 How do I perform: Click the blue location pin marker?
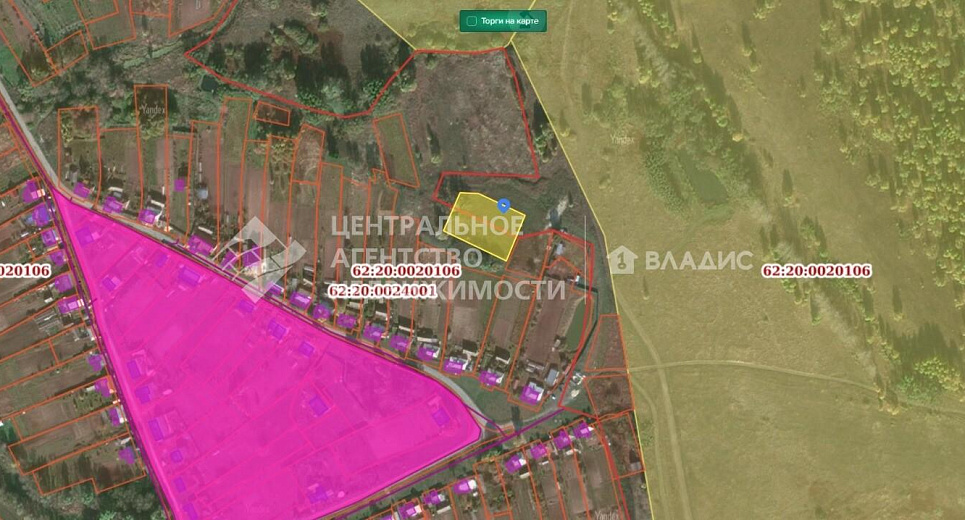tap(503, 206)
